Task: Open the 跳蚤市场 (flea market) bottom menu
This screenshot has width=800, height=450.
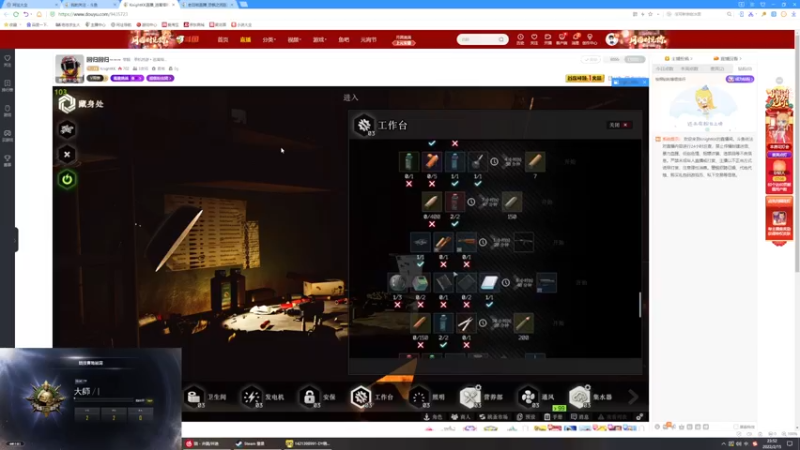Action: [x=493, y=417]
